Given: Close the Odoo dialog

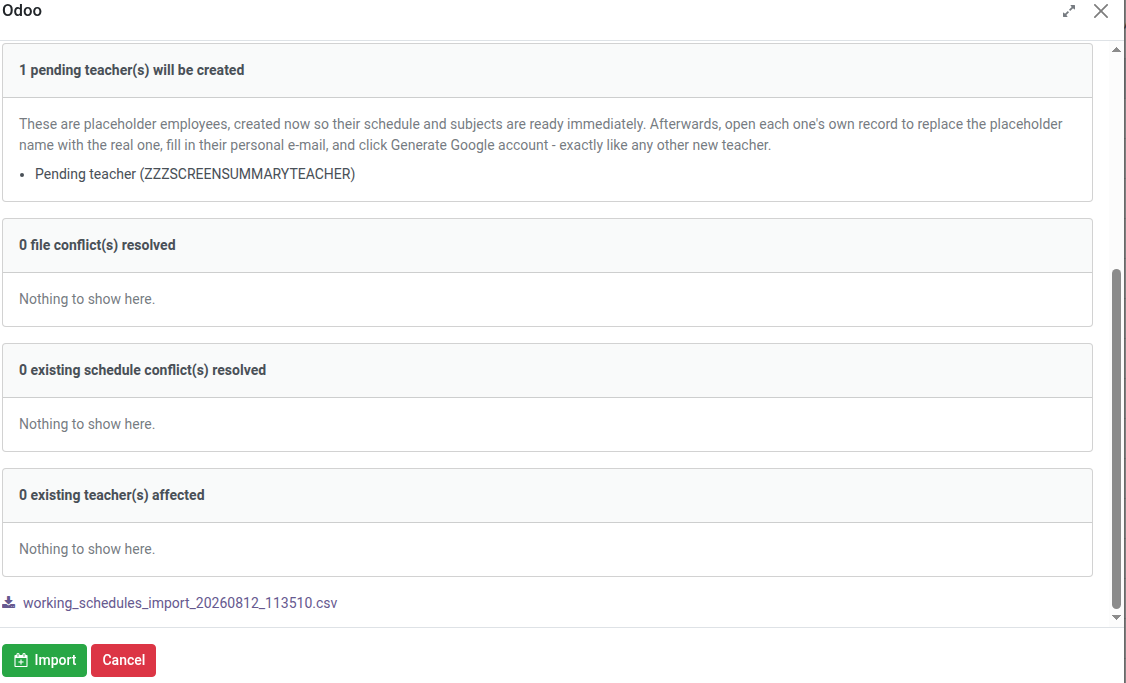Looking at the screenshot, I should click(1101, 11).
